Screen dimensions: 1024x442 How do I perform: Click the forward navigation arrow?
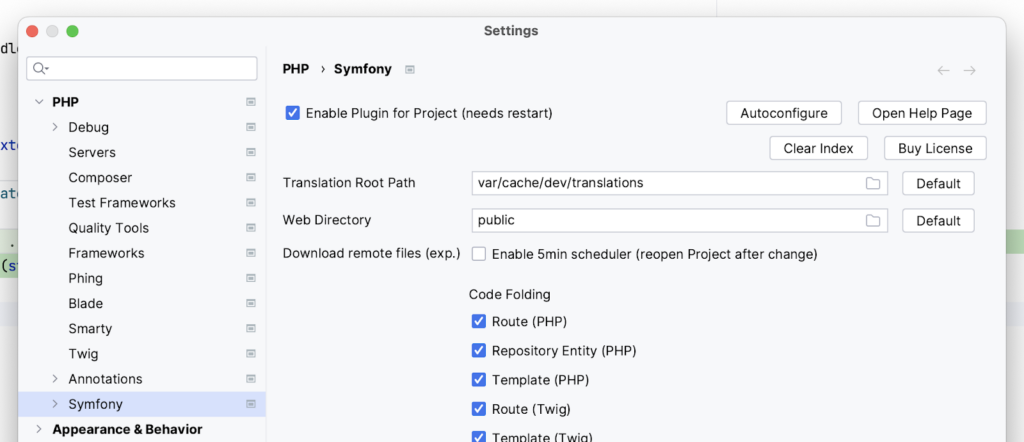[x=969, y=70]
